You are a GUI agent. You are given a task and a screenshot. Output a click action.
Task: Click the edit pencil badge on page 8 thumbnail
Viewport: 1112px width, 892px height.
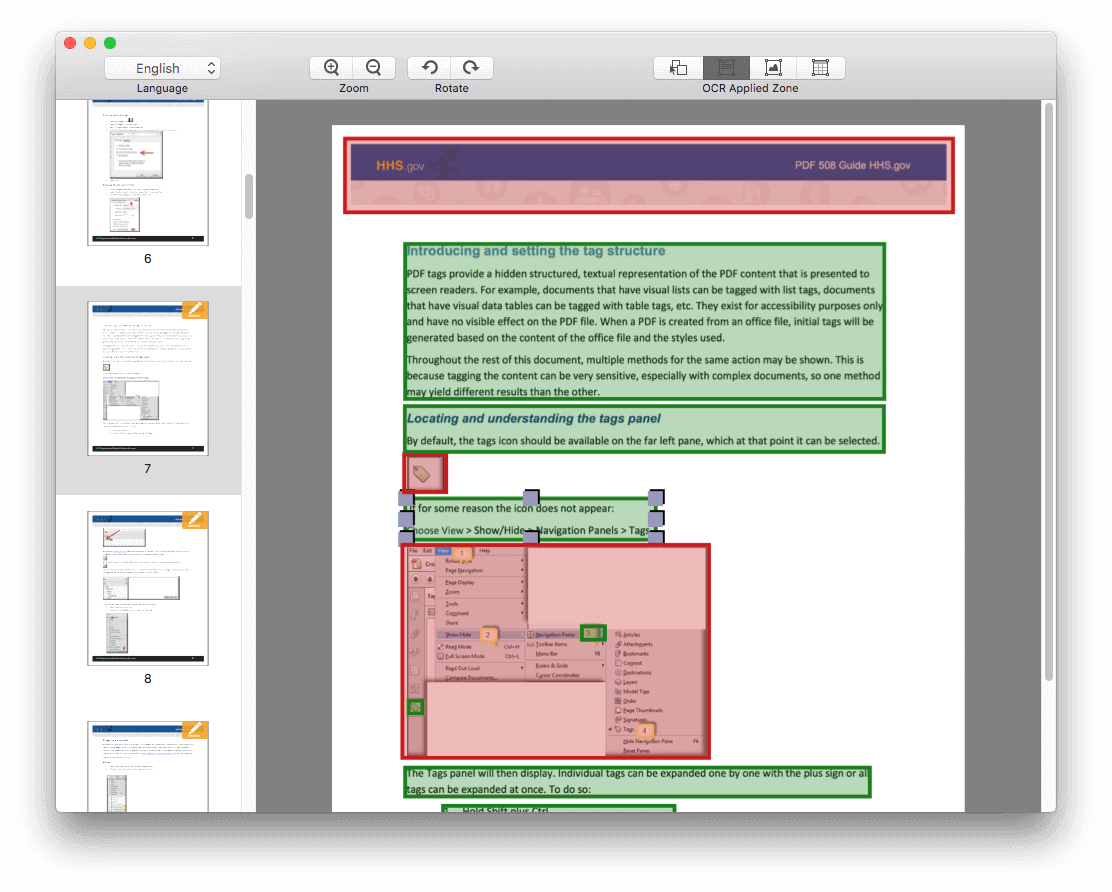(195, 520)
